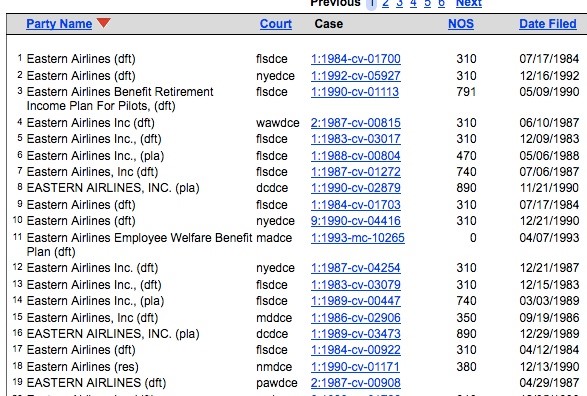Click date filed 04/29/1987
The height and width of the screenshot is (396, 587).
click(549, 383)
